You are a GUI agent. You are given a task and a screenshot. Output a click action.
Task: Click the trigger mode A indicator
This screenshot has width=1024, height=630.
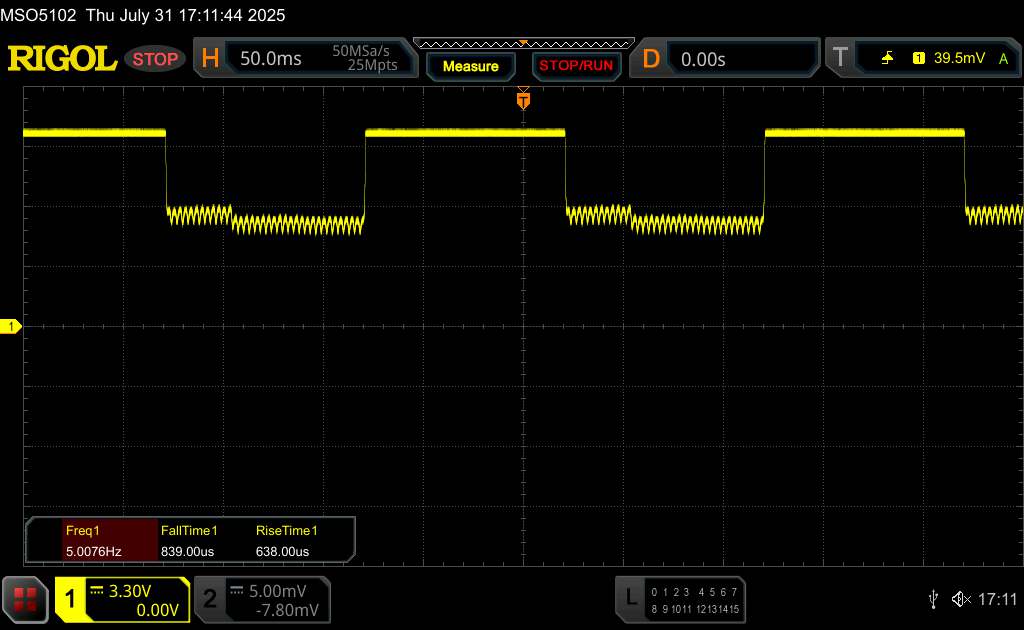coord(1004,59)
